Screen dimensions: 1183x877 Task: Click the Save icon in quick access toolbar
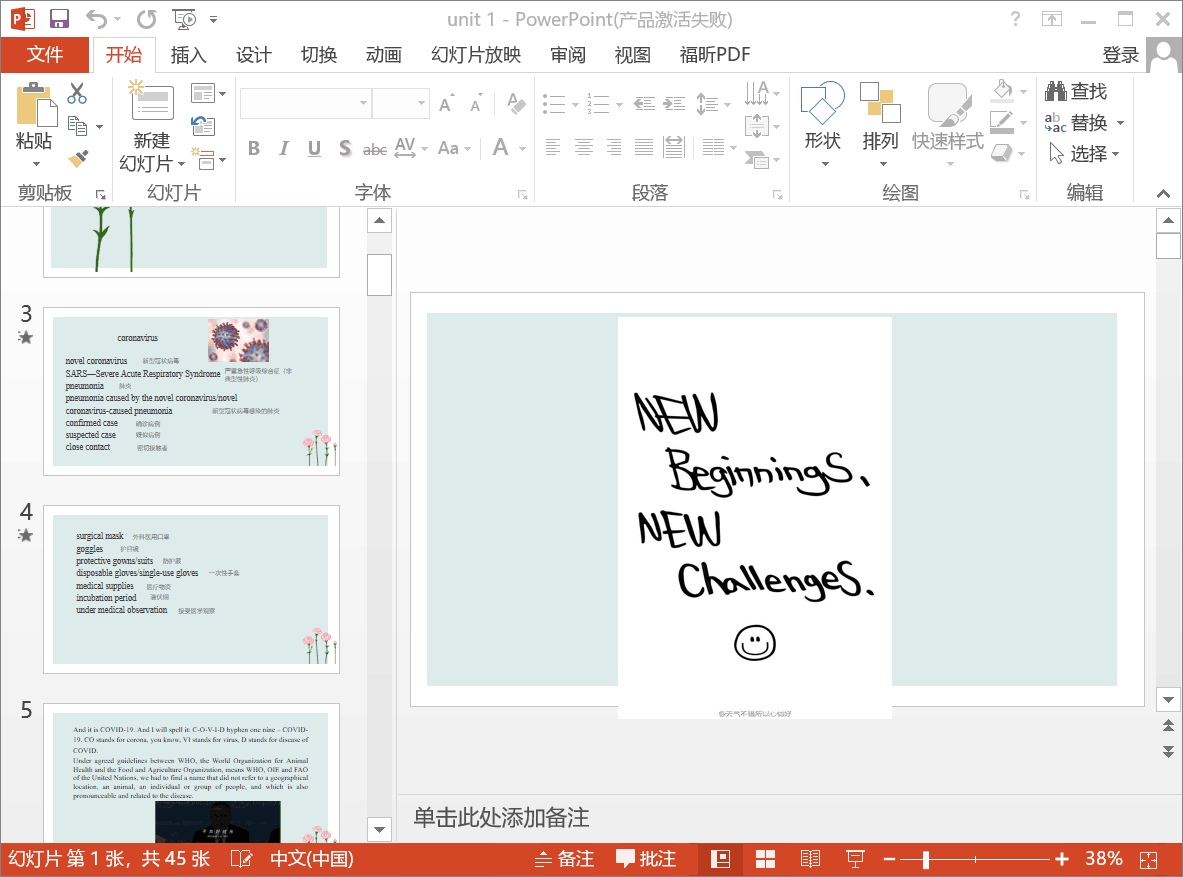click(59, 19)
